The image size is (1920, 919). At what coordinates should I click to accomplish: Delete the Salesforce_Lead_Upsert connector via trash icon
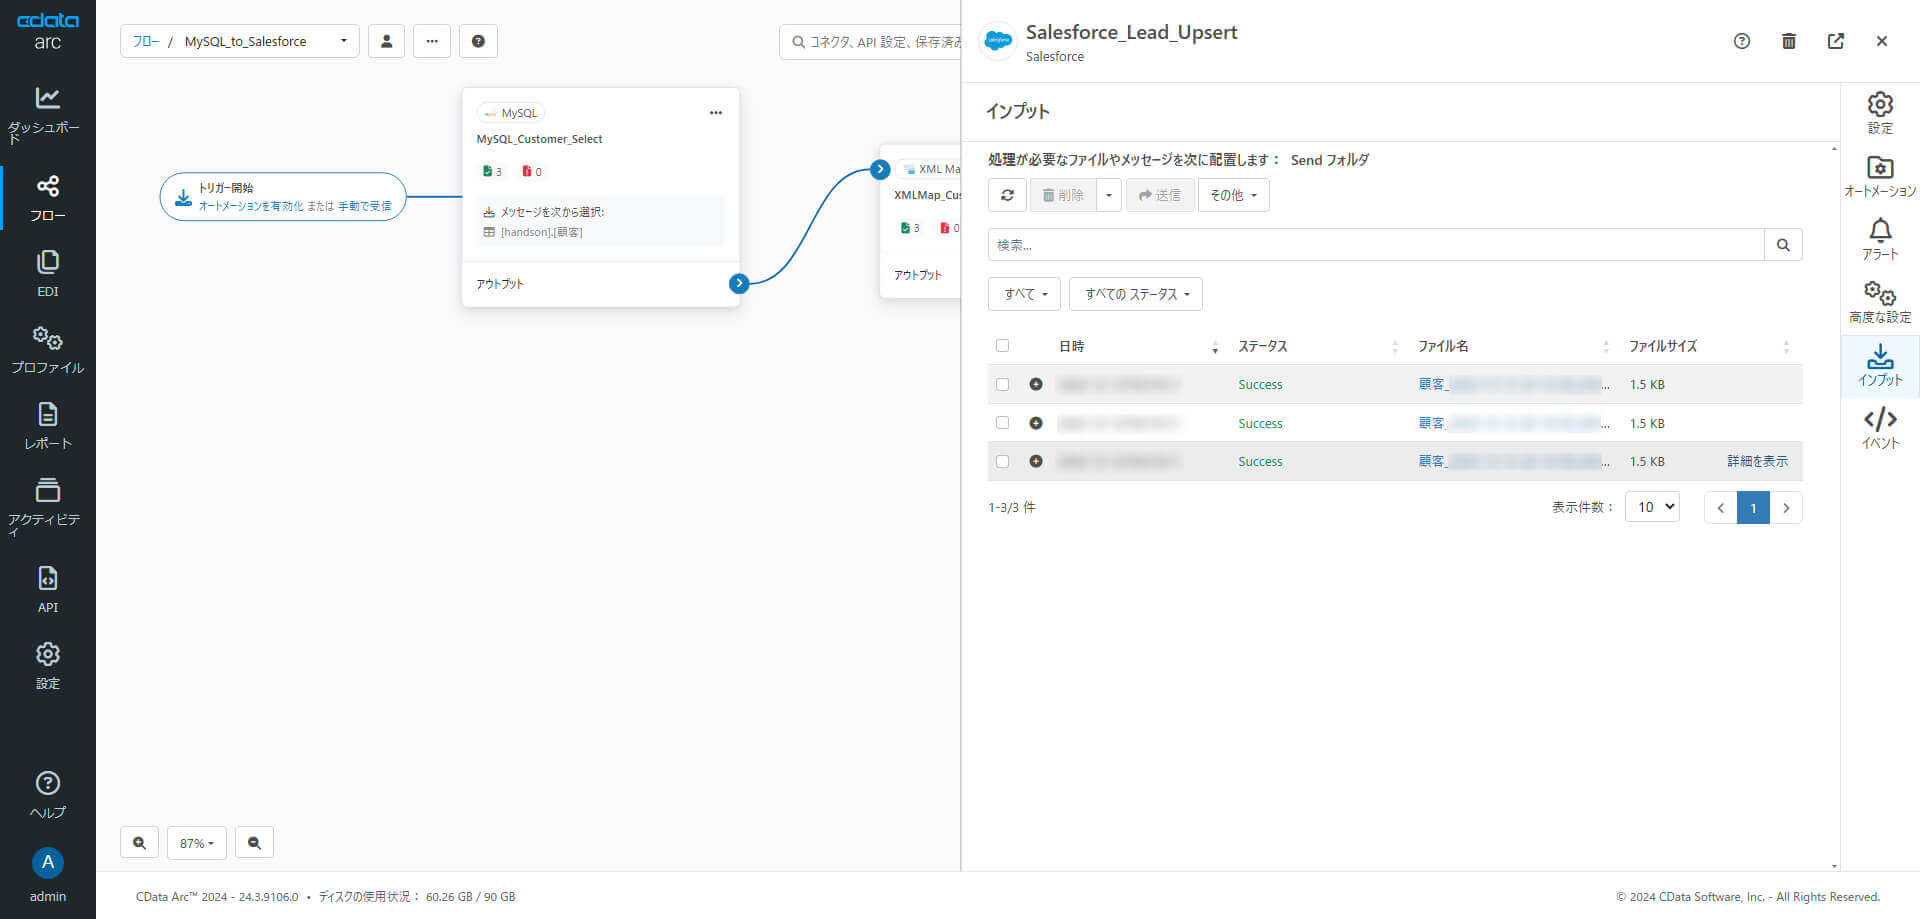click(x=1789, y=41)
